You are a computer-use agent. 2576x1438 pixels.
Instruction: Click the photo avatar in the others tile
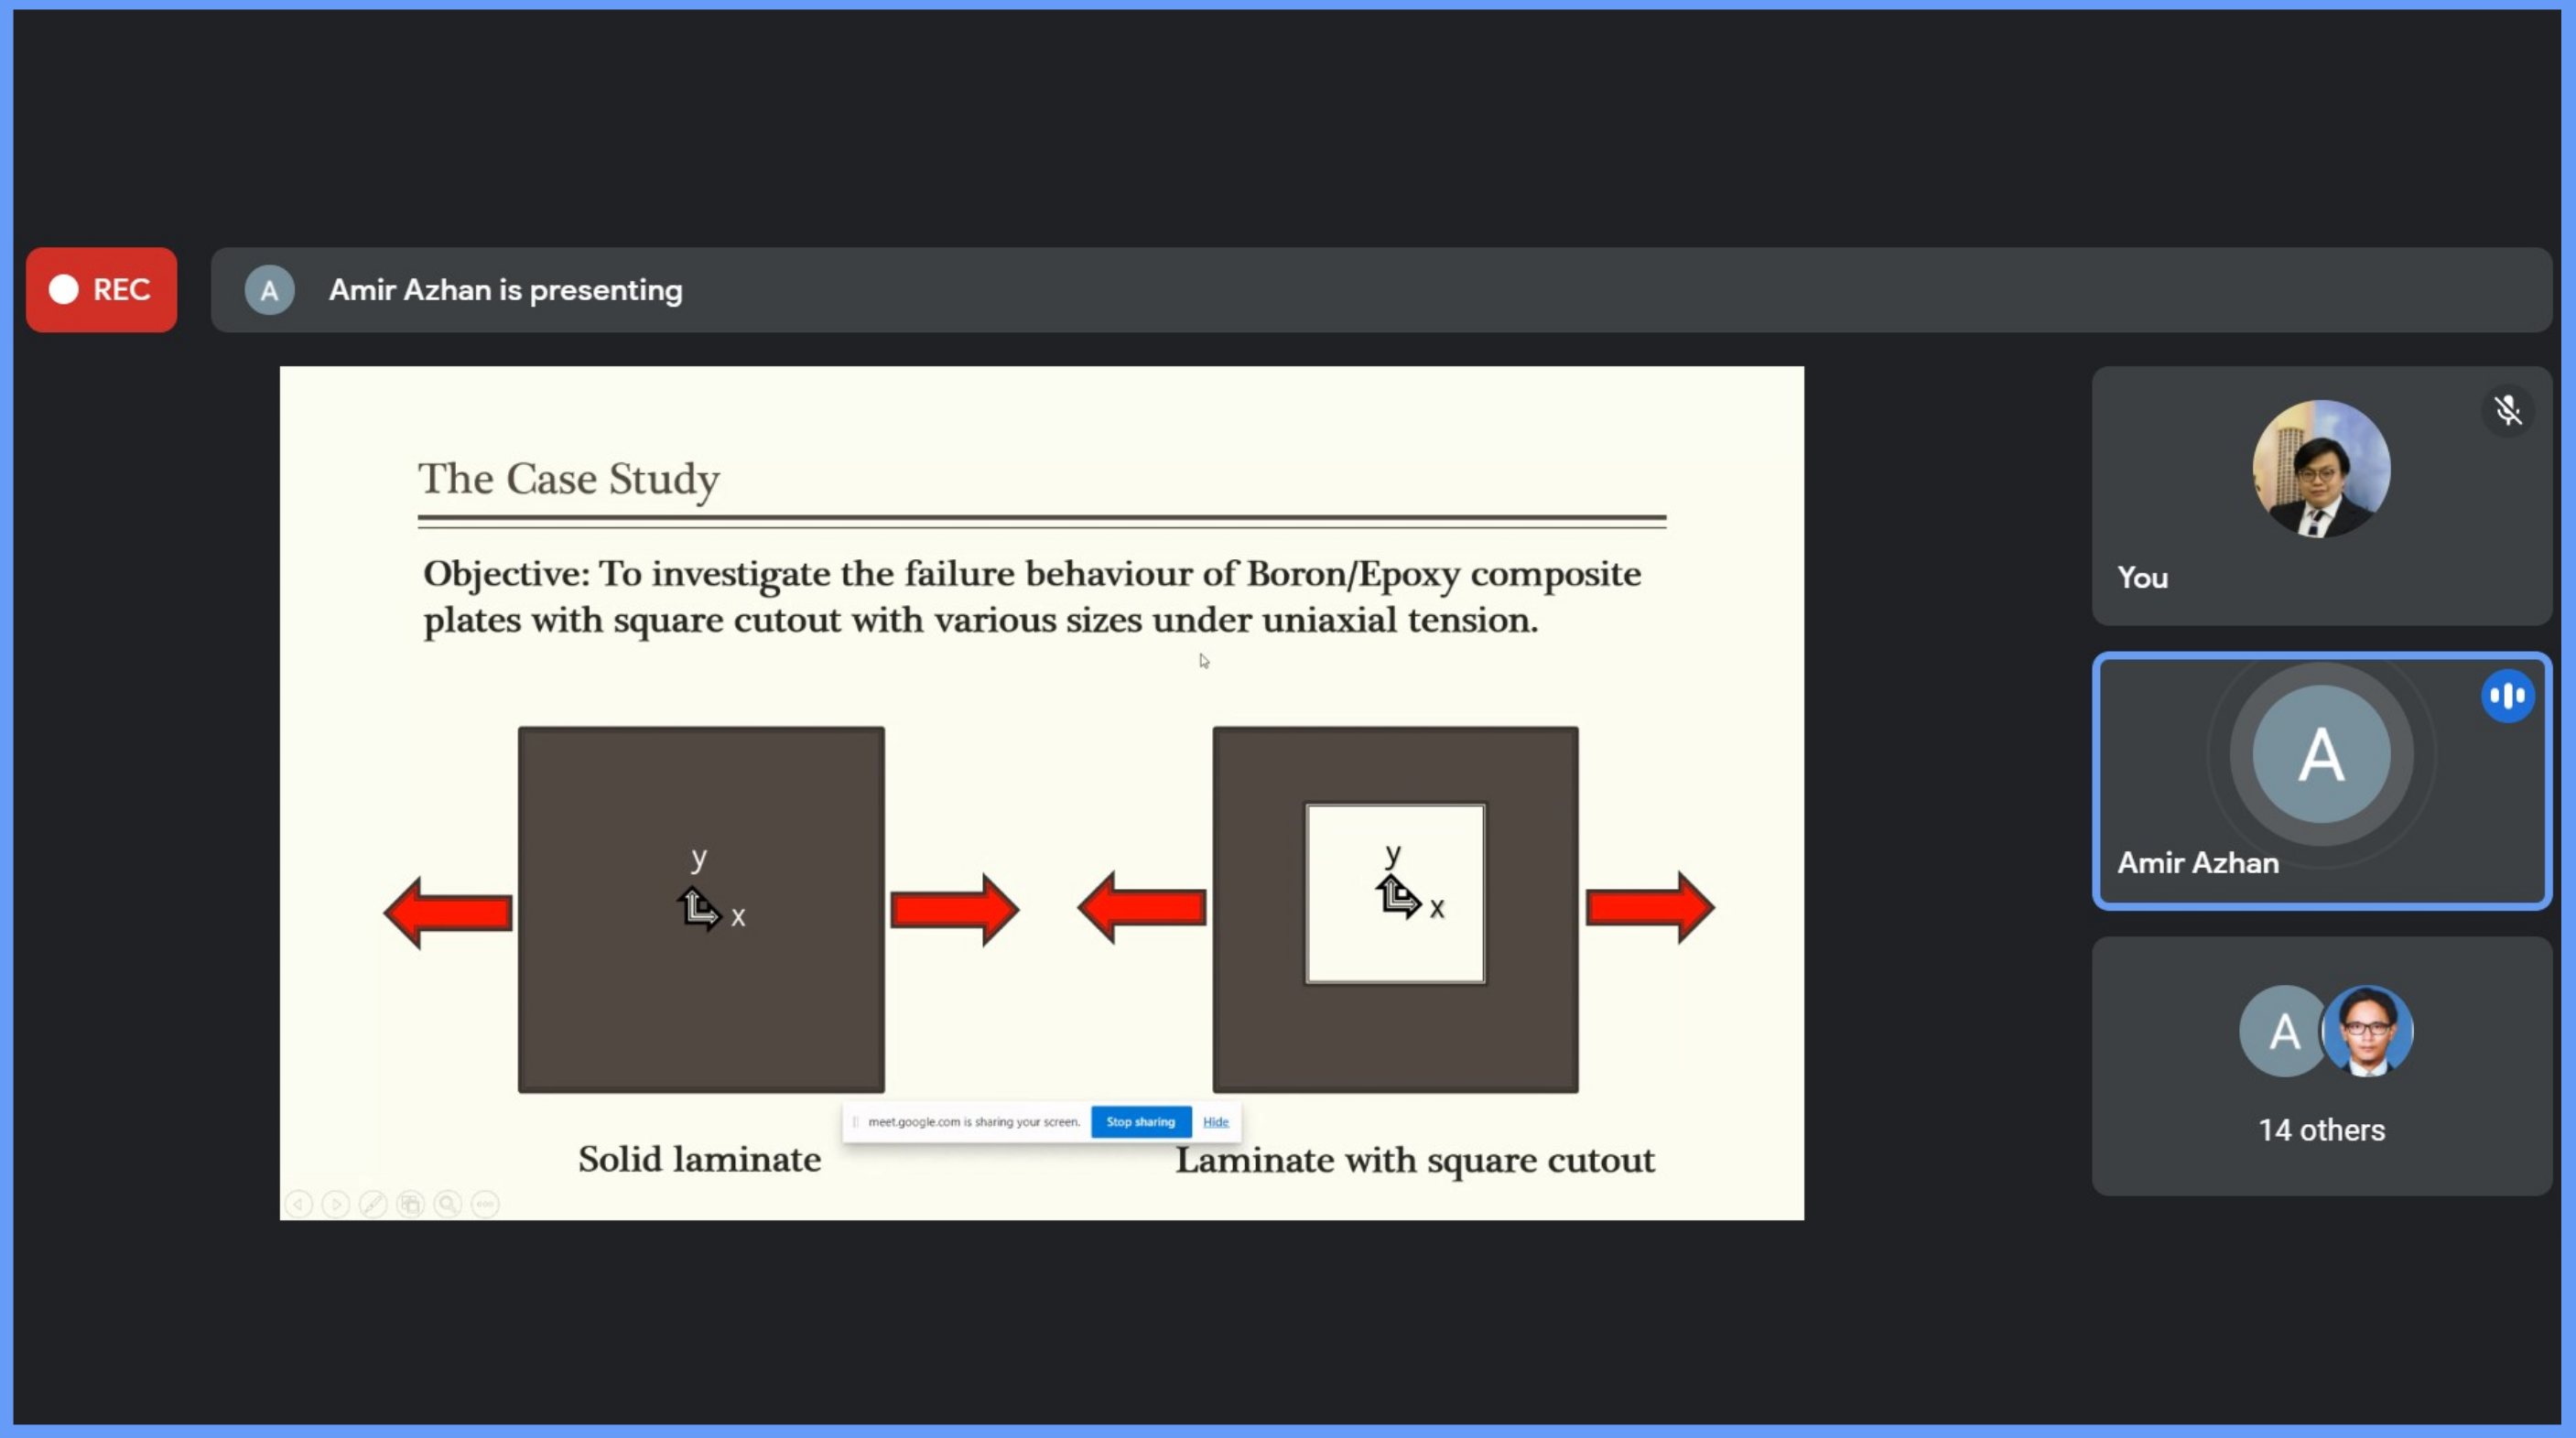click(2366, 1031)
